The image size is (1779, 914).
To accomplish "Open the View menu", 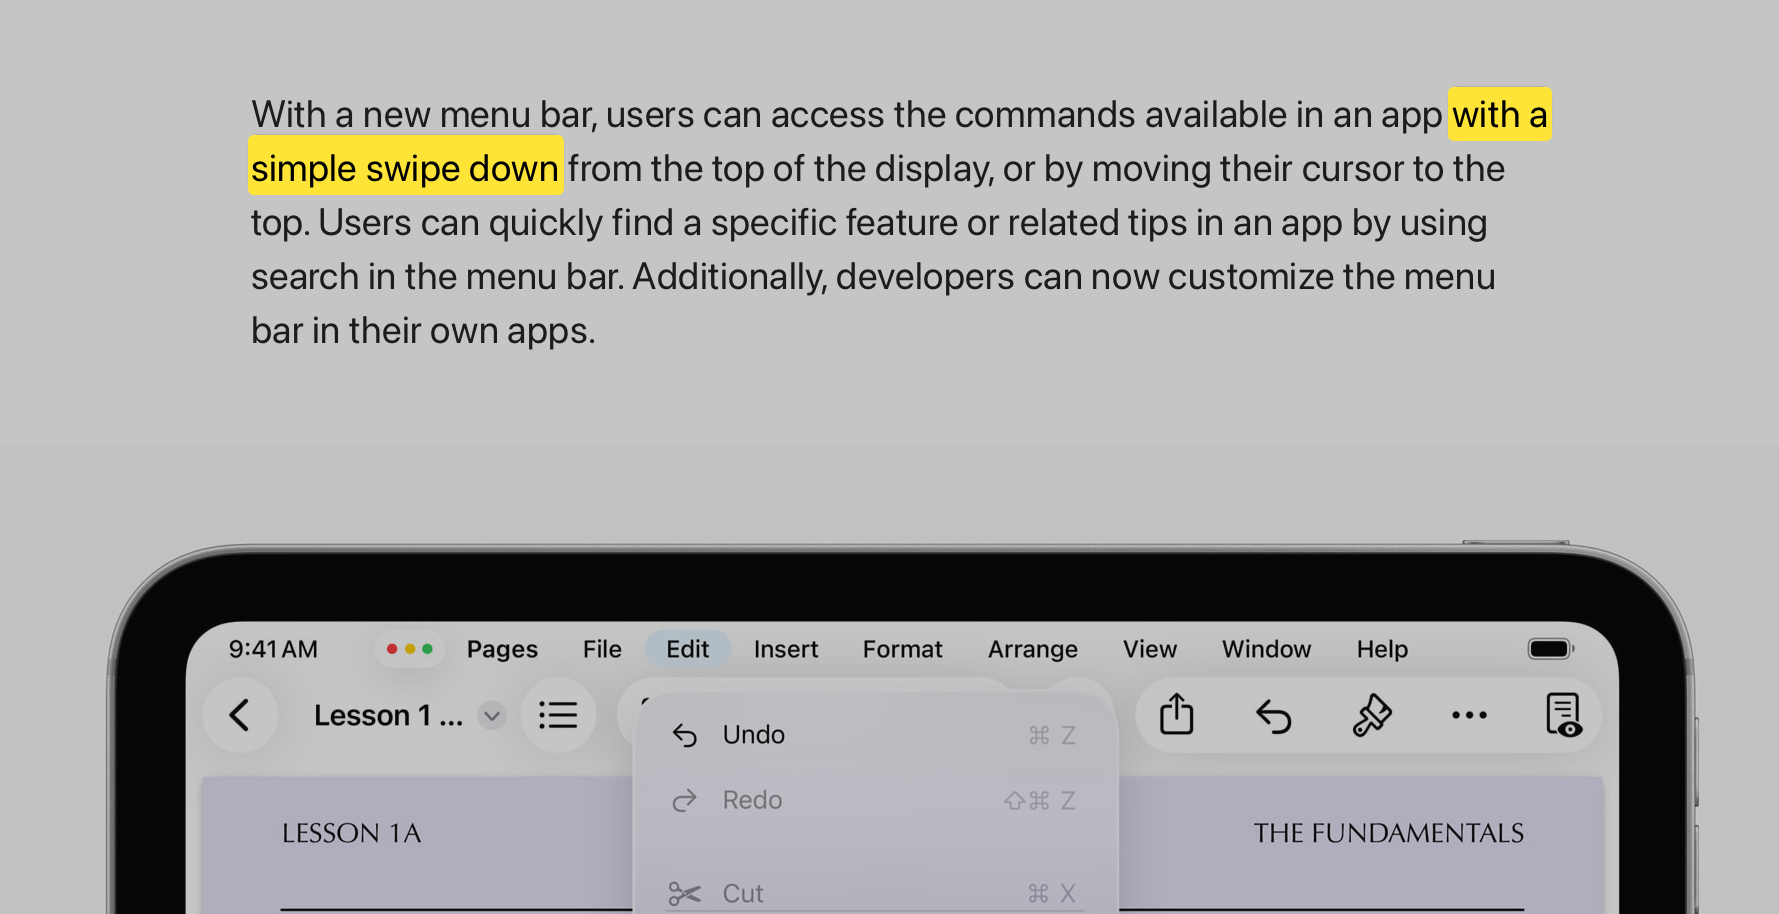I will point(1150,649).
